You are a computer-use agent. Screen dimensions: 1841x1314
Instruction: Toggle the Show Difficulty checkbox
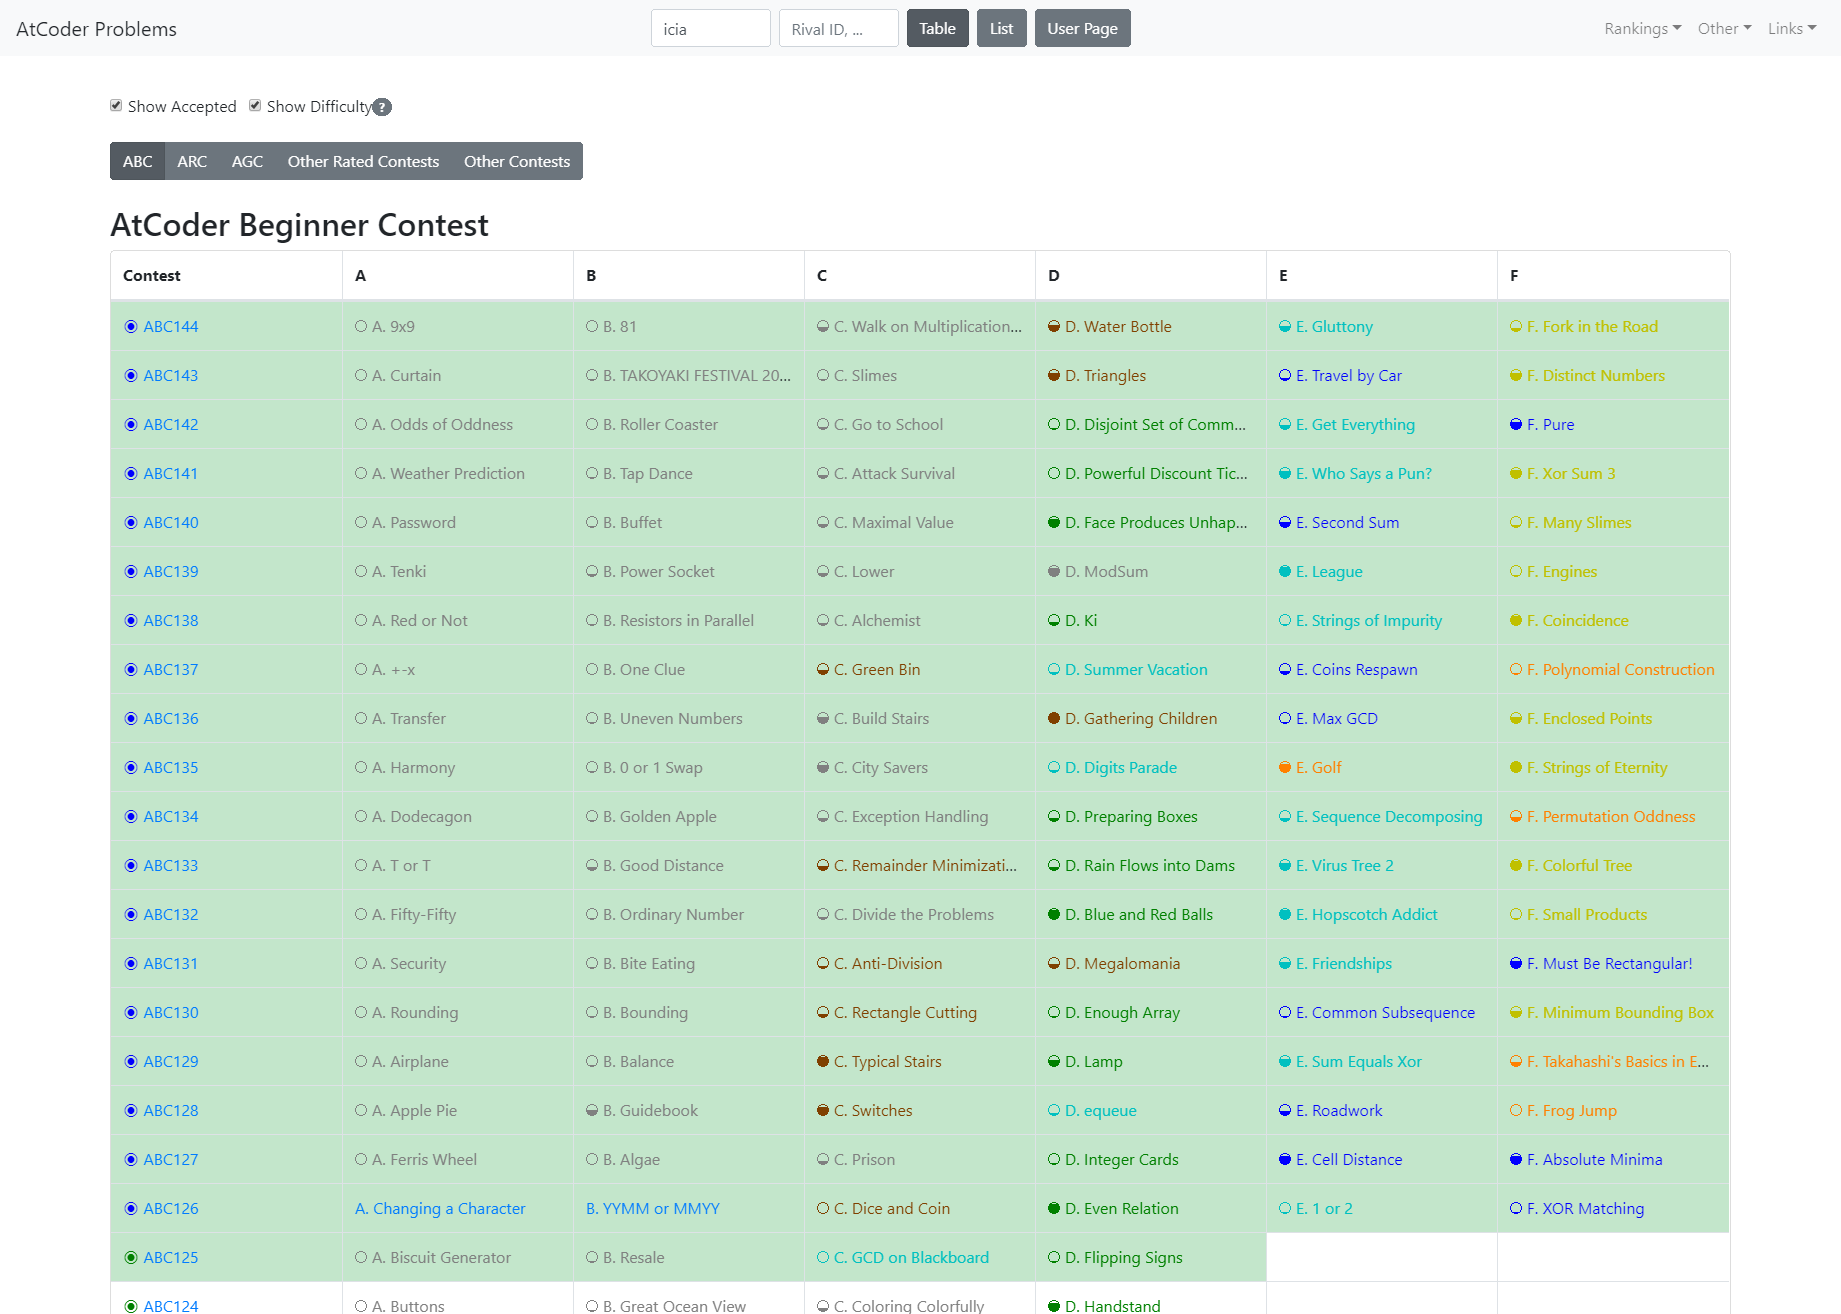tap(255, 106)
